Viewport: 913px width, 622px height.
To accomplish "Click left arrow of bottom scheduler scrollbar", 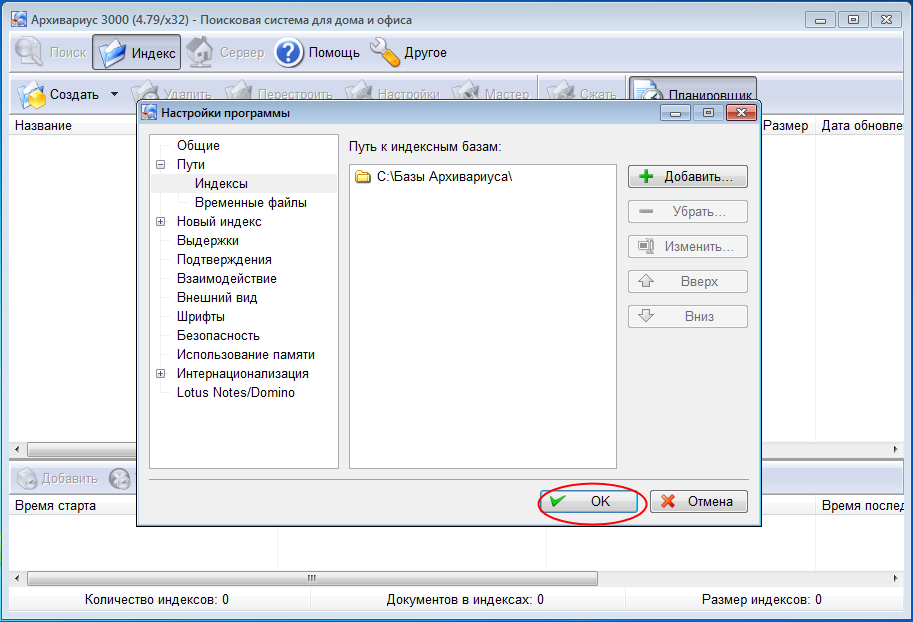I will (17, 578).
